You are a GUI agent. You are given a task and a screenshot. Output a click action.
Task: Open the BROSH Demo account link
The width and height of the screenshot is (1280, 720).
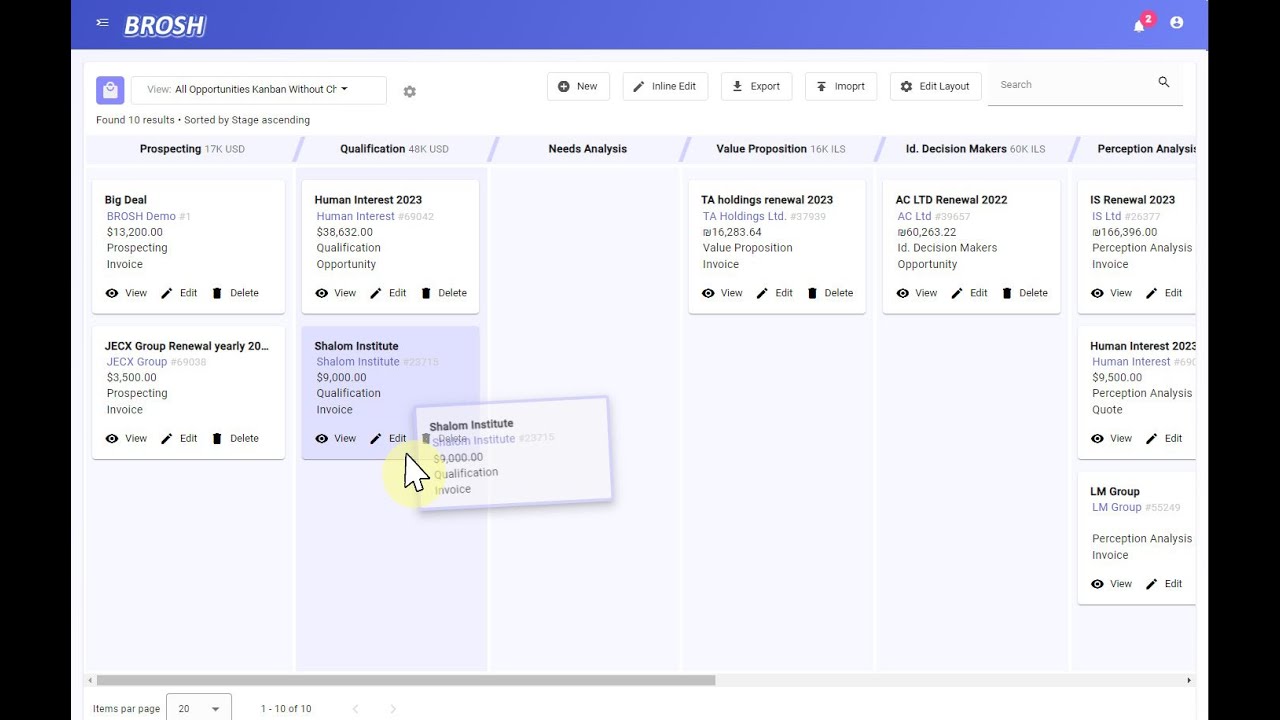click(x=141, y=216)
